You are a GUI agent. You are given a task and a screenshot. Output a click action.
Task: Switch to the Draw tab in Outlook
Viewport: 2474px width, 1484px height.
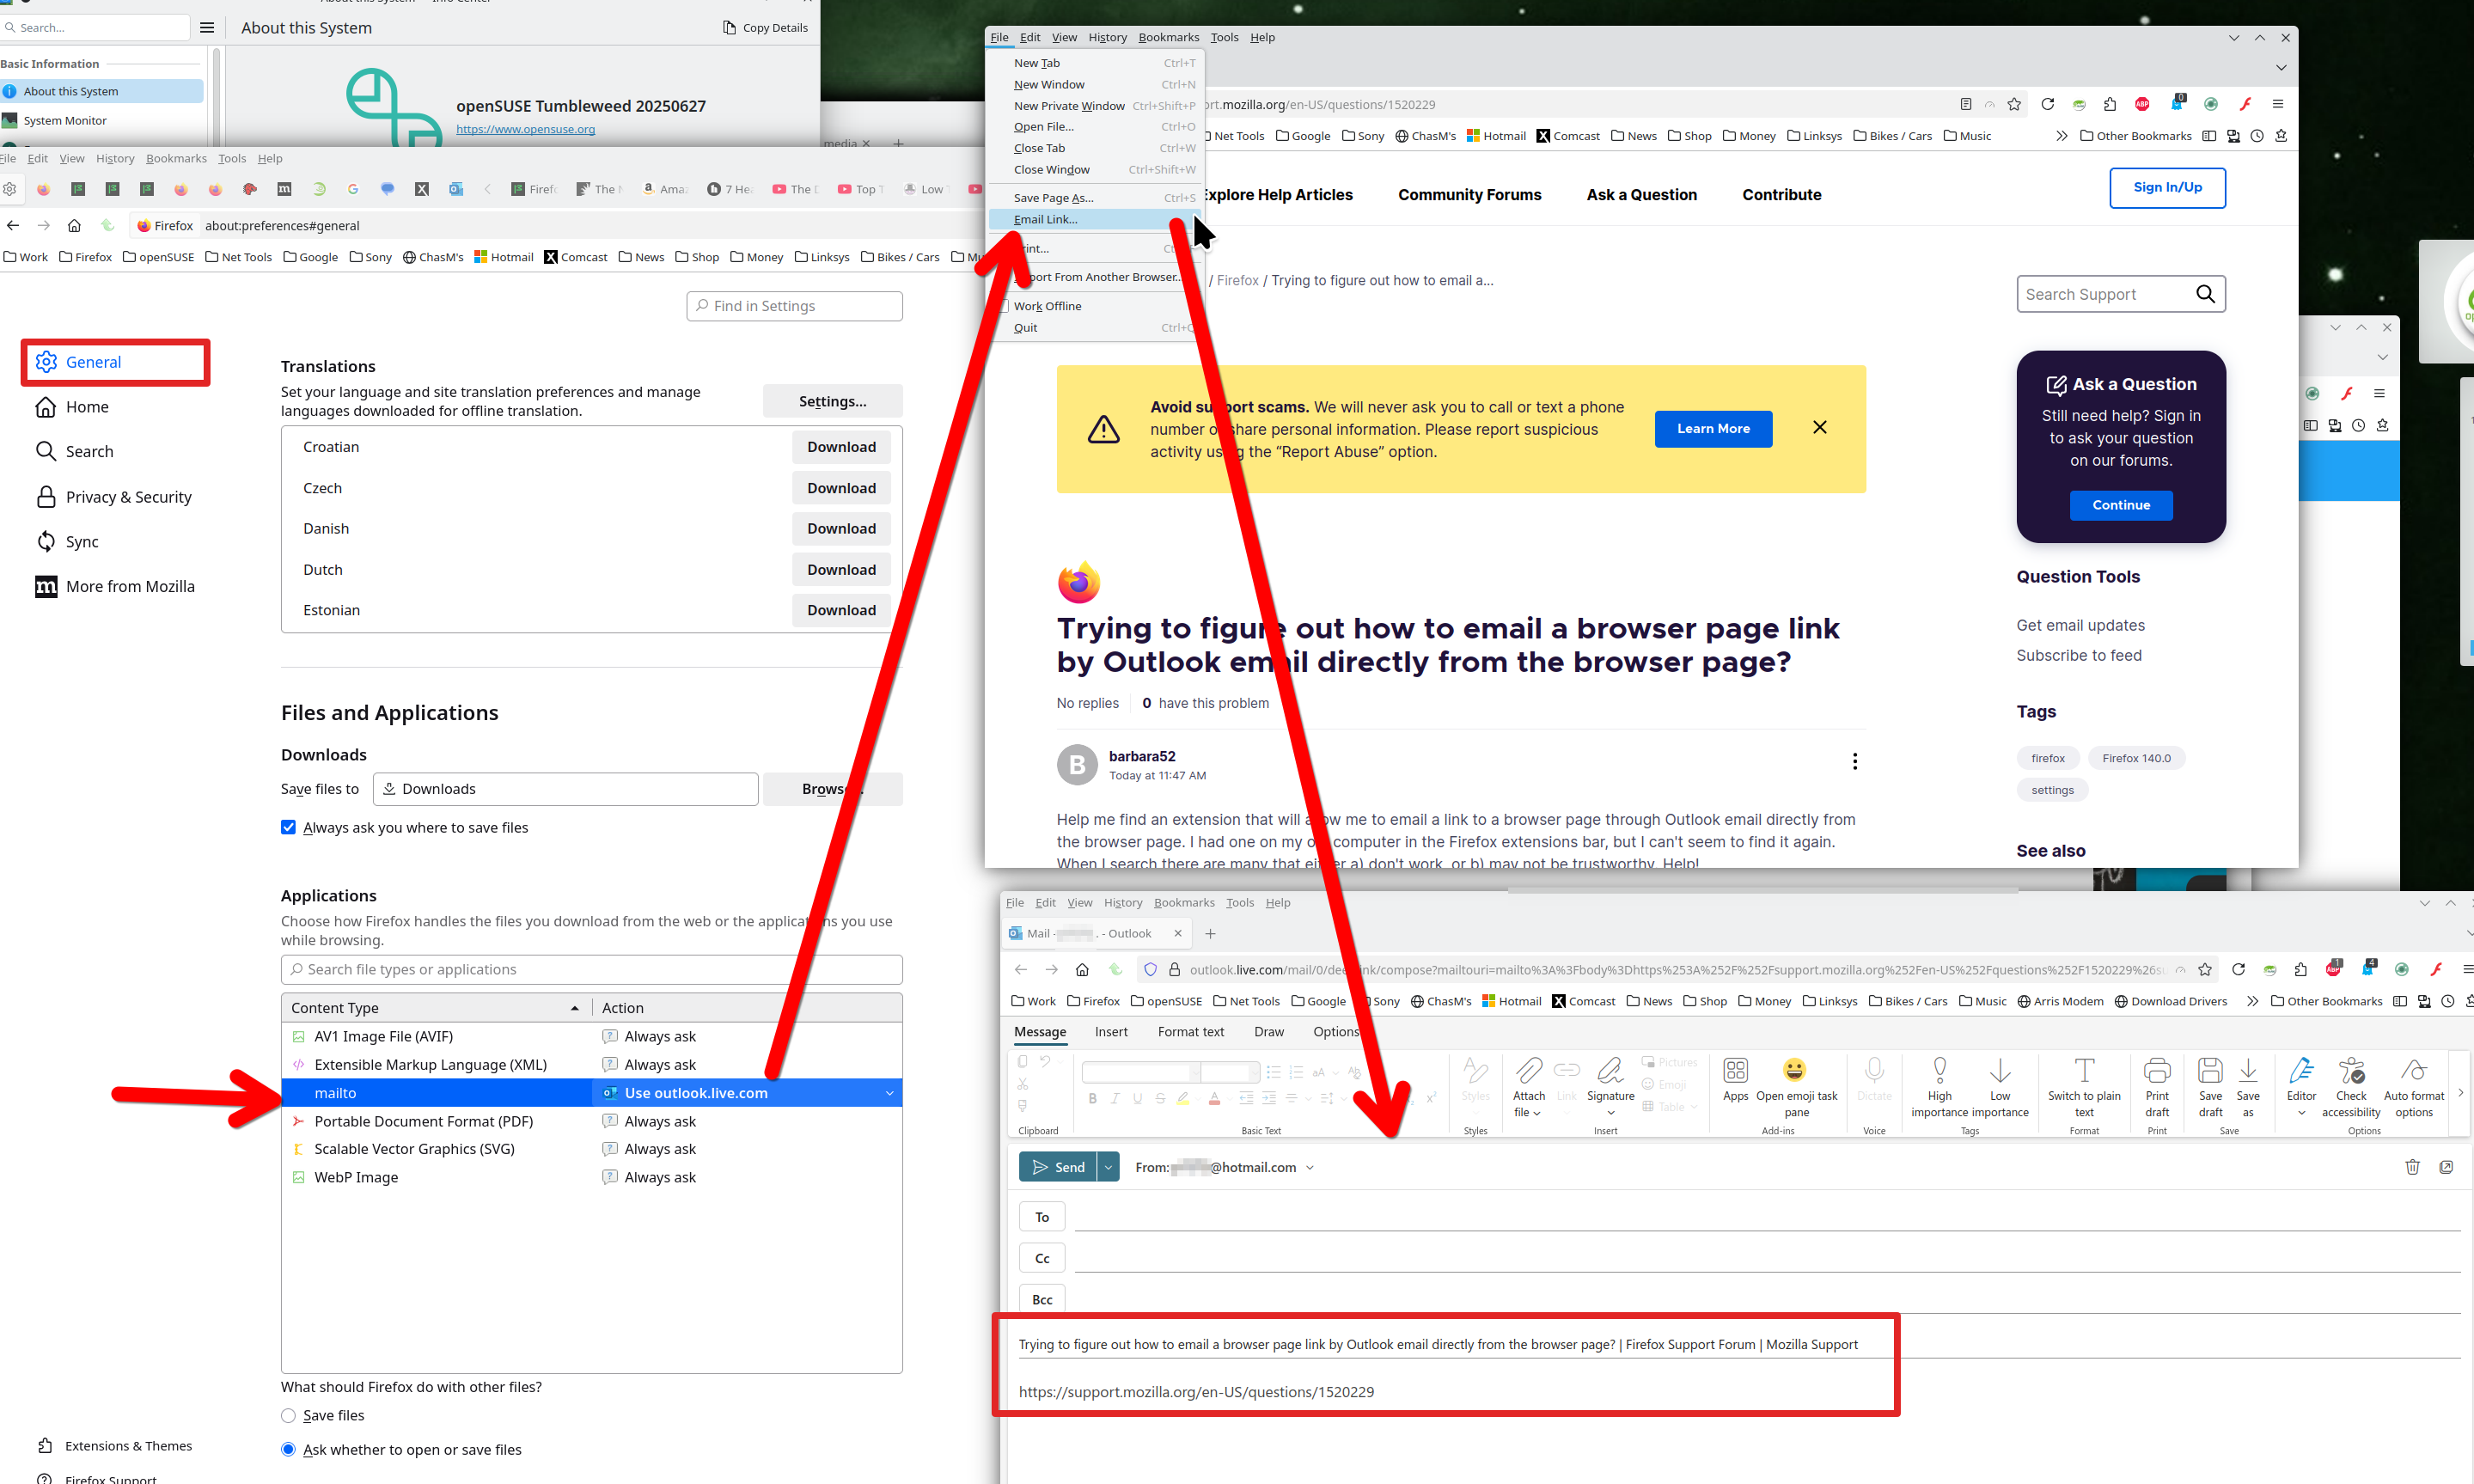(x=1268, y=1032)
